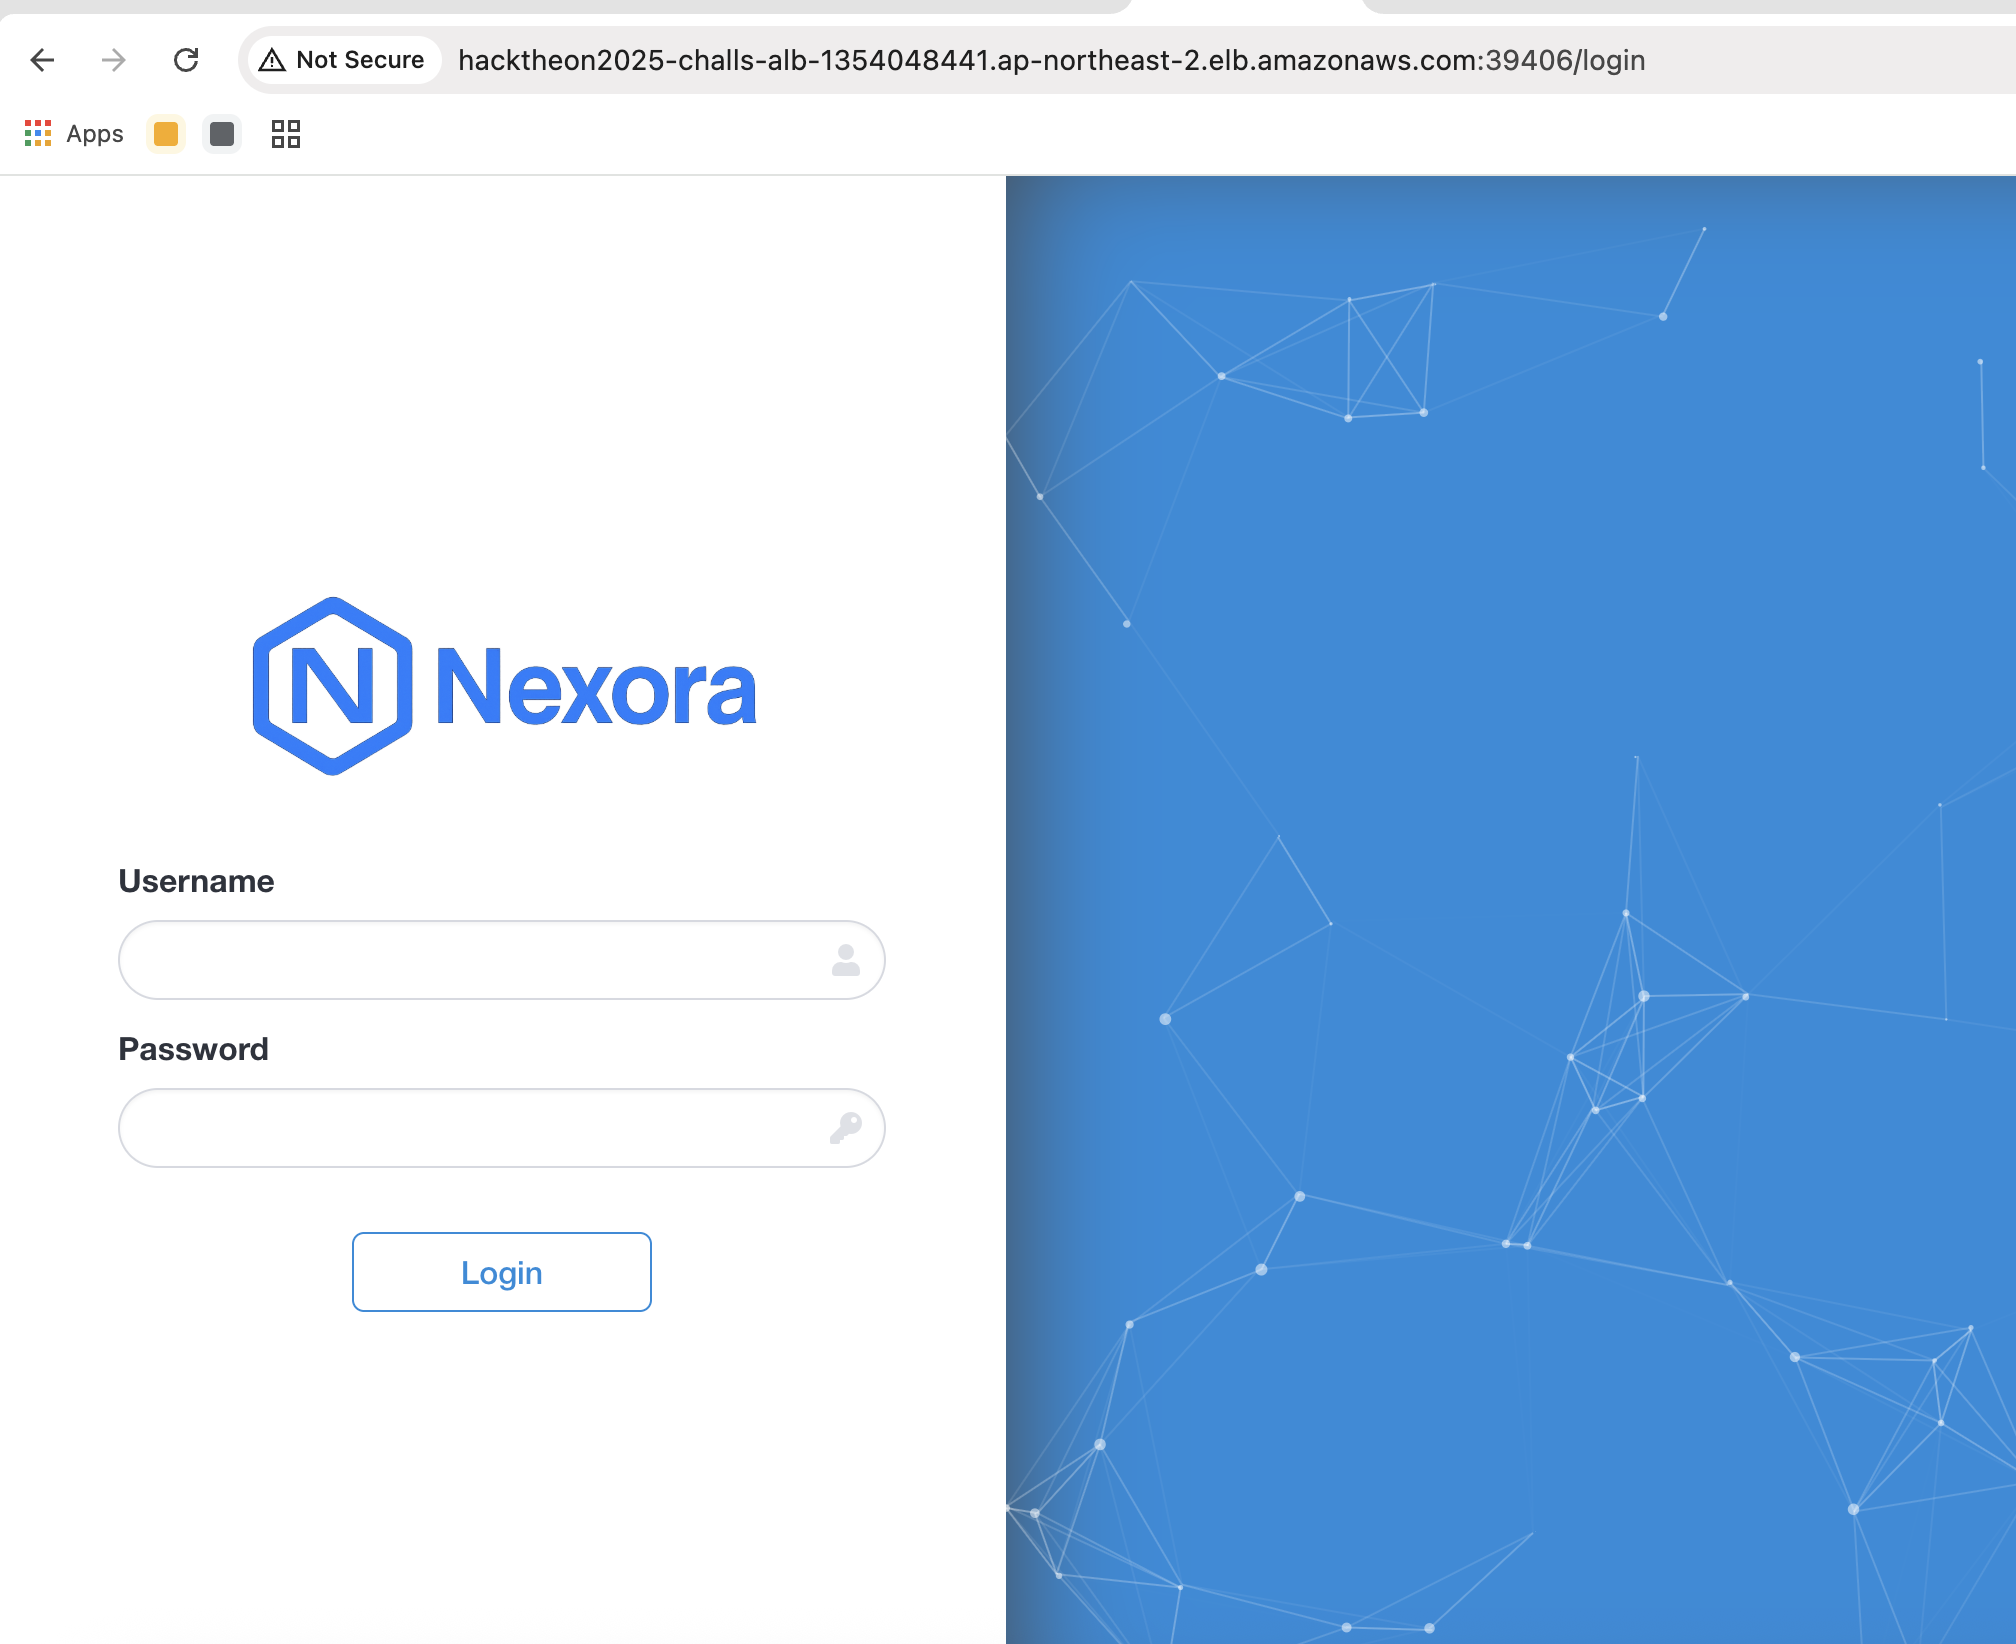Screen dimensions: 2016x1644
Task: Click the Username label
Action: pos(196,881)
